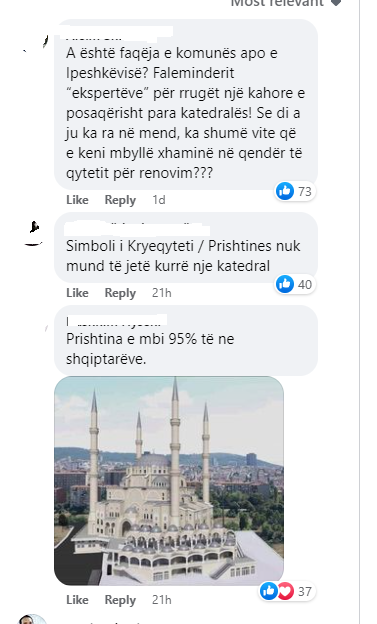The width and height of the screenshot is (377, 624).
Task: Open the like and heart reactions showing 37
Action: click(287, 591)
